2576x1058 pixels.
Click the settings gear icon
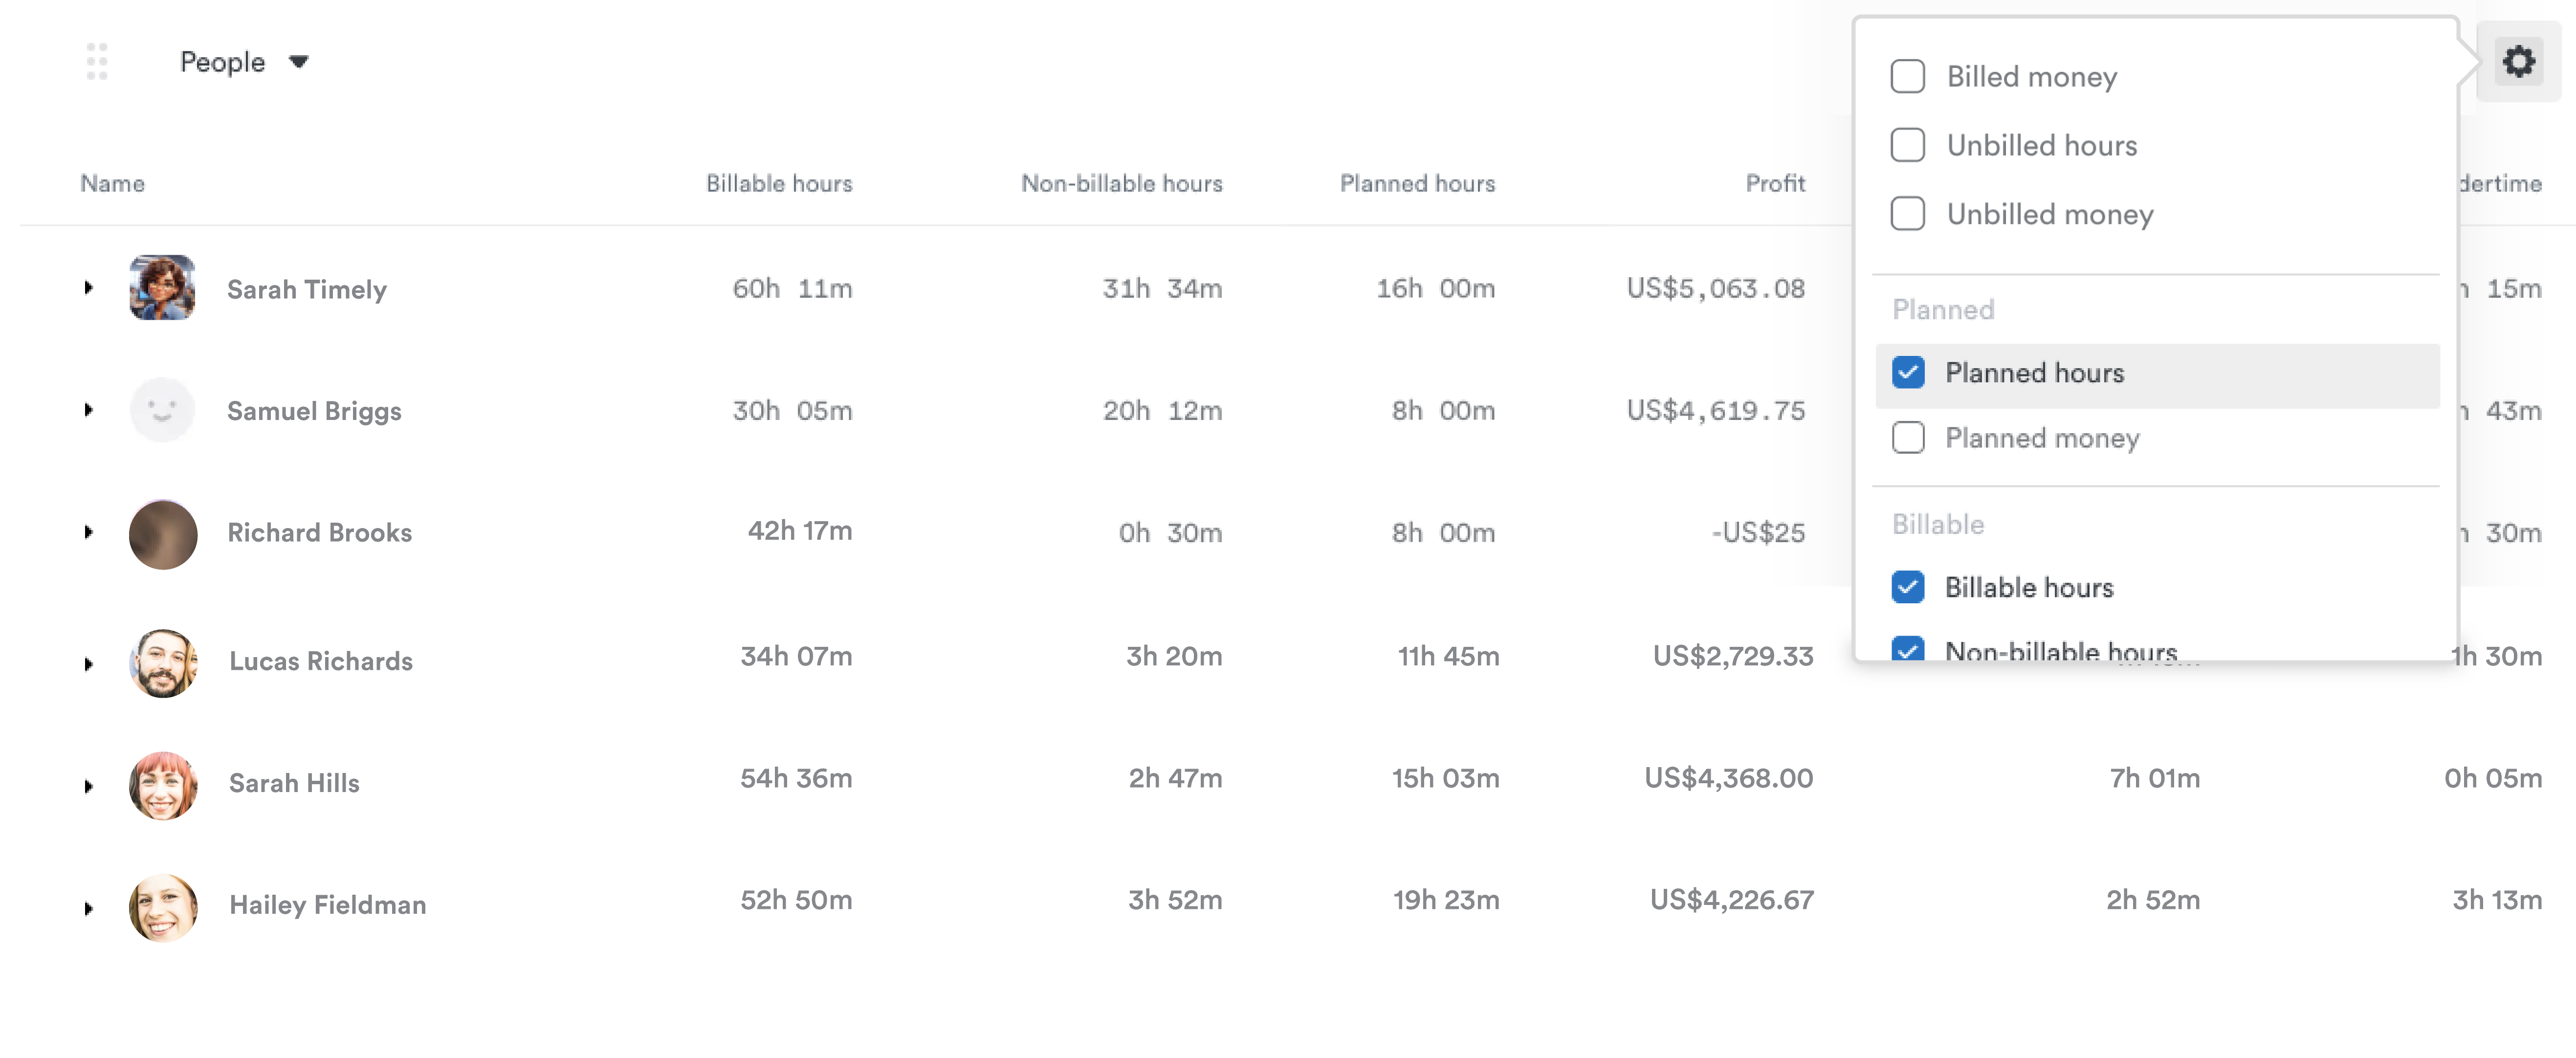(2518, 62)
